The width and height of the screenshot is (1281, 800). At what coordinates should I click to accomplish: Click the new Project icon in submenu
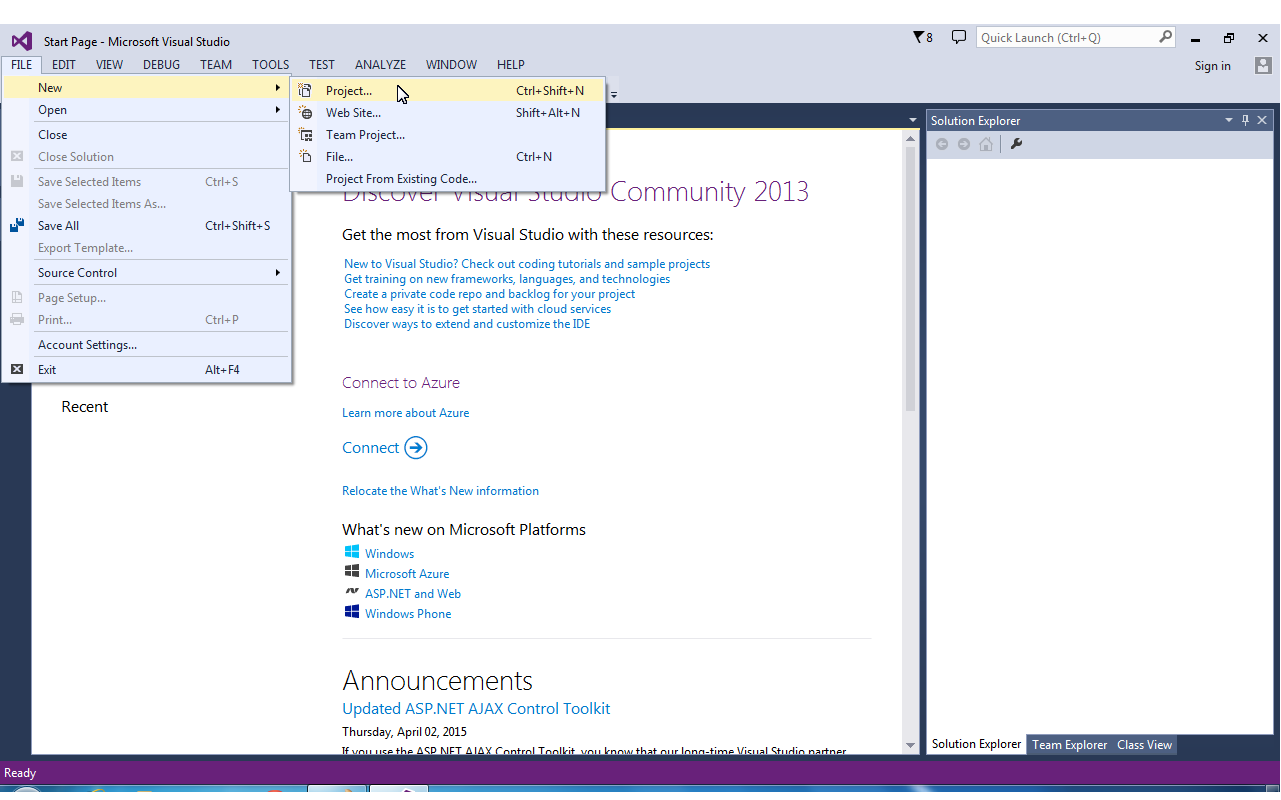tap(306, 90)
